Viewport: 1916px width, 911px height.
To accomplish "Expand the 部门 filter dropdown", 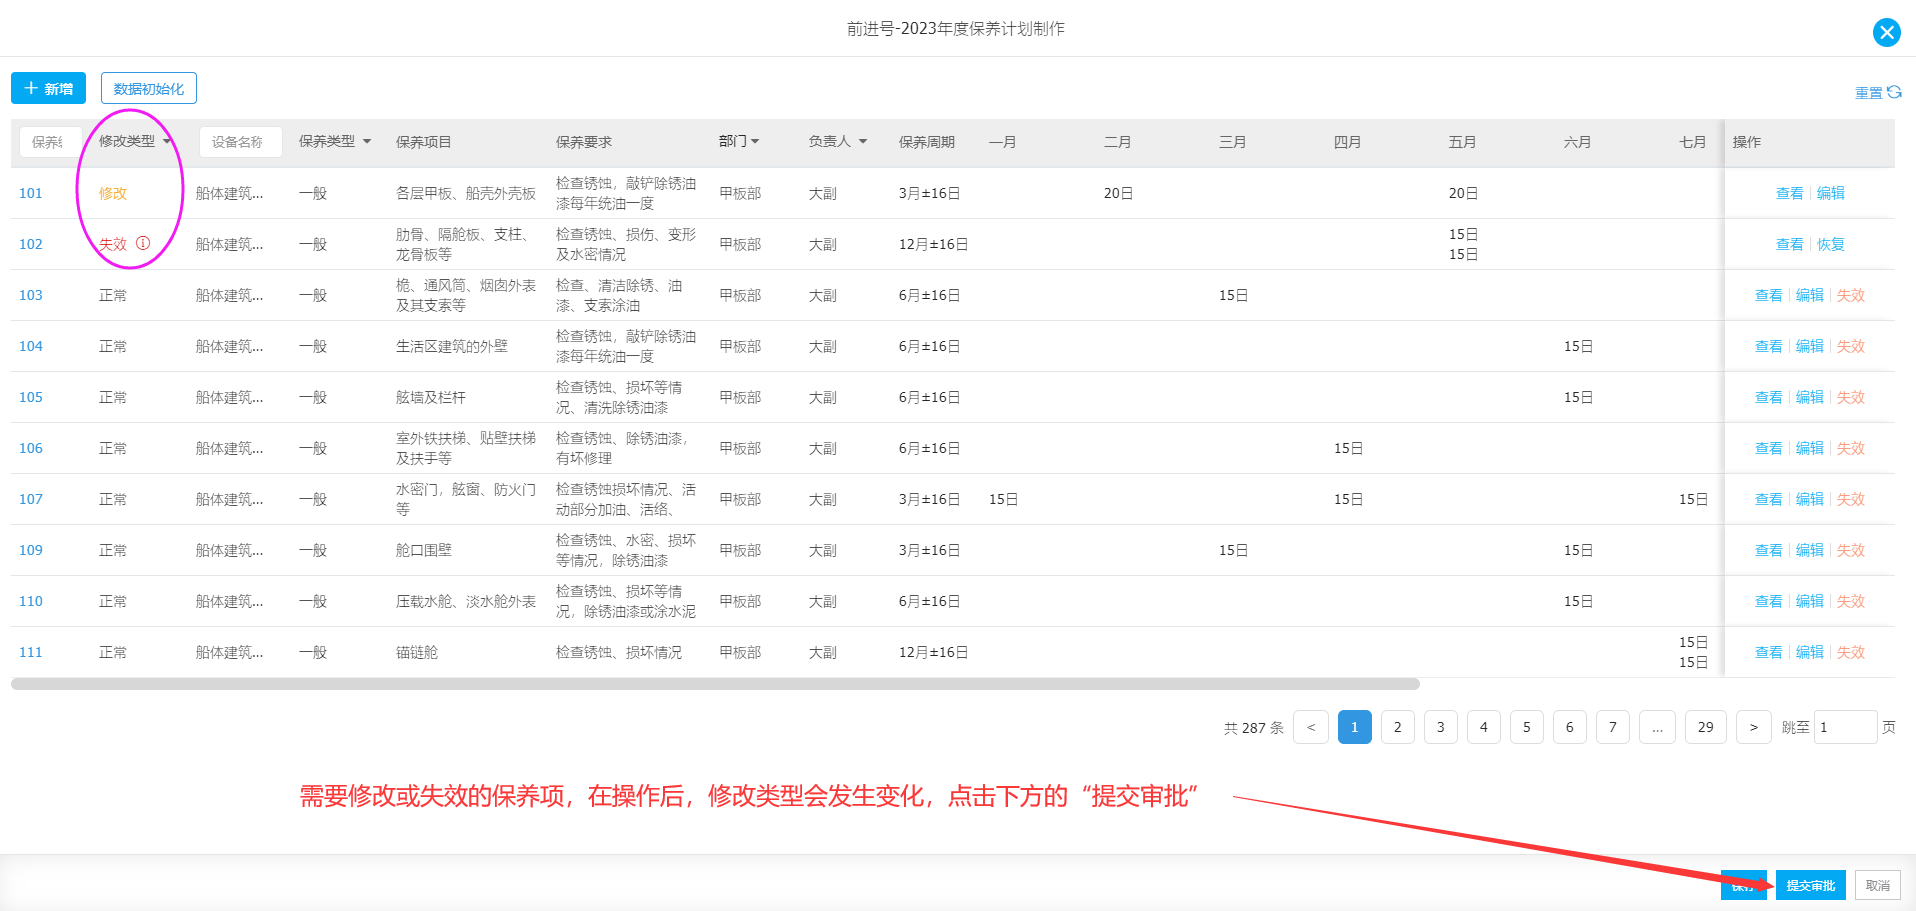I will [755, 141].
